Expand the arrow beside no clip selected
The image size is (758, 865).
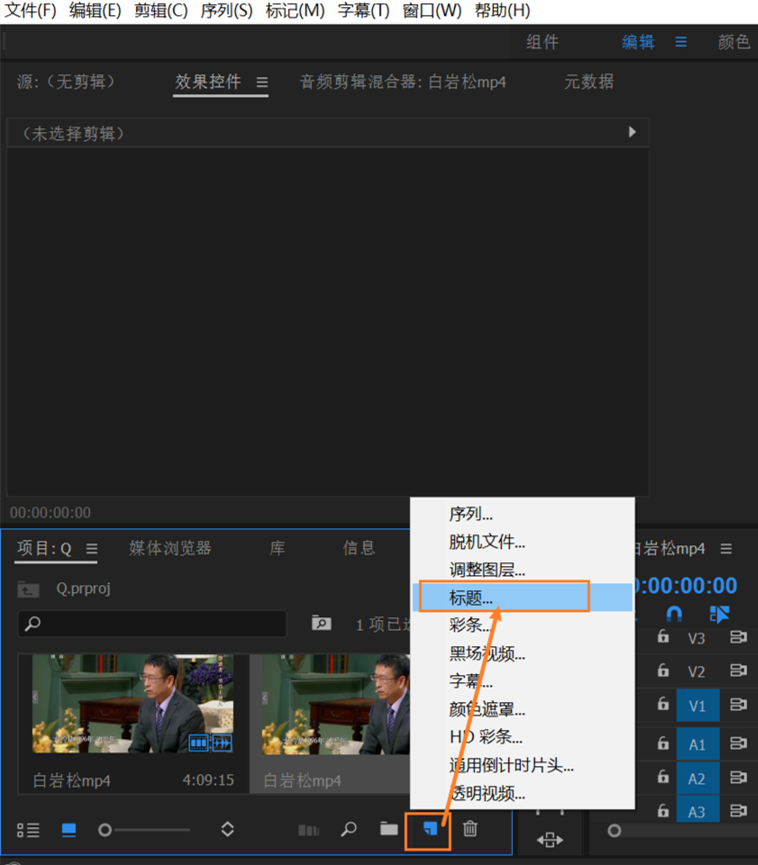[x=632, y=132]
